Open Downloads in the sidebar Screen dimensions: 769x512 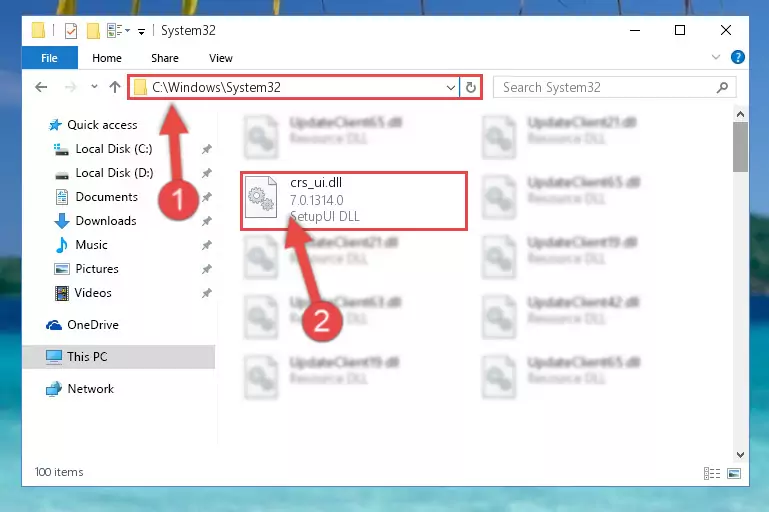pos(106,221)
